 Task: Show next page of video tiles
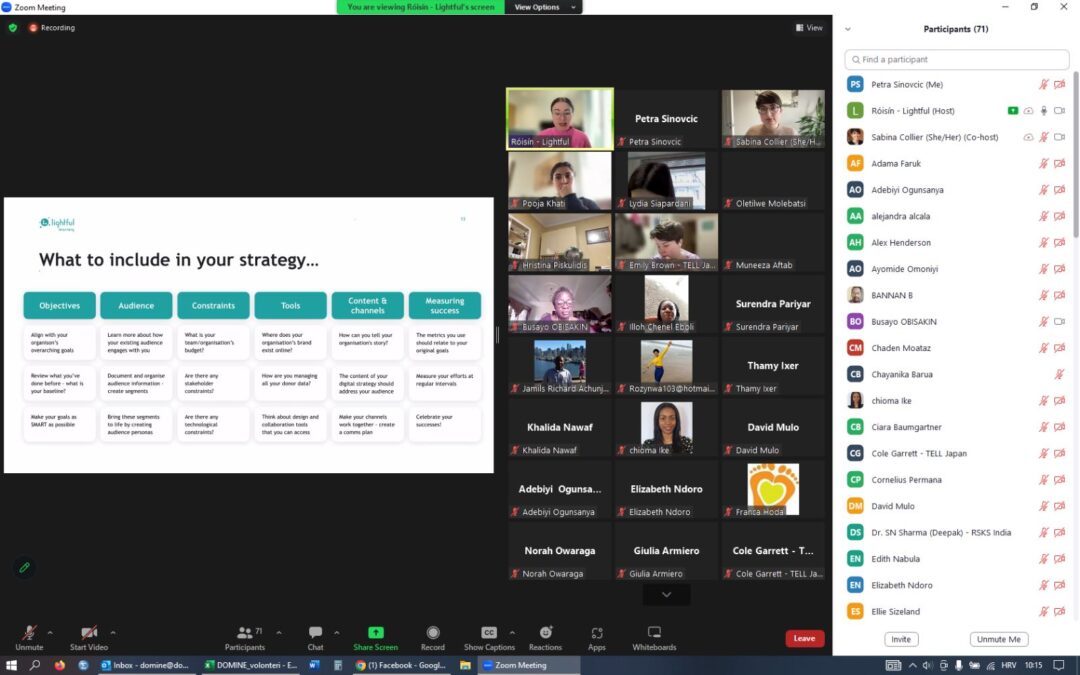pos(666,595)
